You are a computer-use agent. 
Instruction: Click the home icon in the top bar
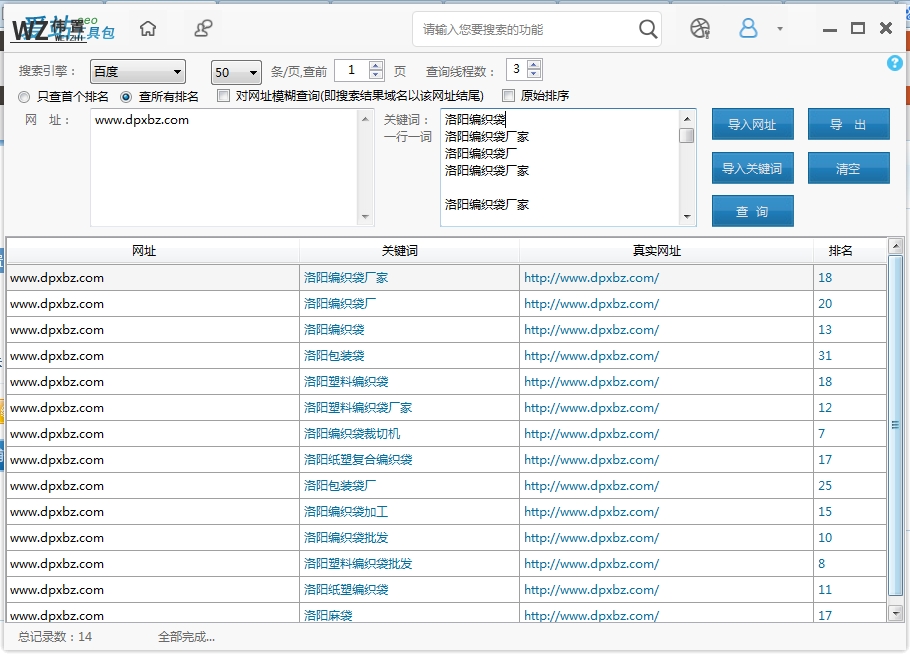click(148, 29)
